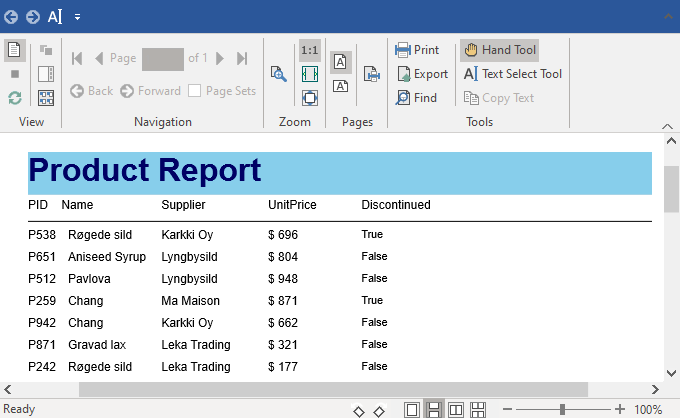
Task: Click the Print button
Action: click(417, 50)
